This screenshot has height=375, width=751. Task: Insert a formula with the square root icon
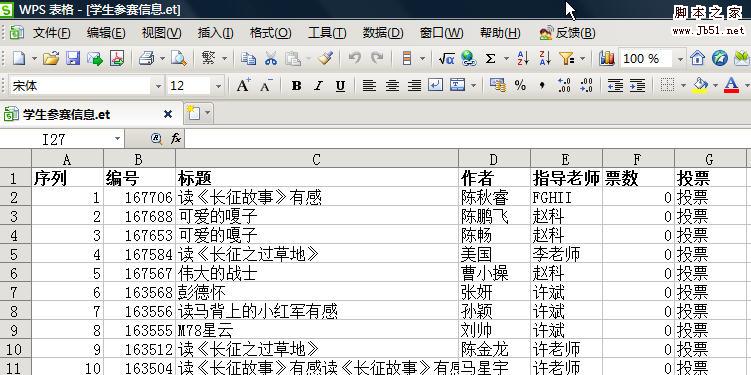click(446, 58)
